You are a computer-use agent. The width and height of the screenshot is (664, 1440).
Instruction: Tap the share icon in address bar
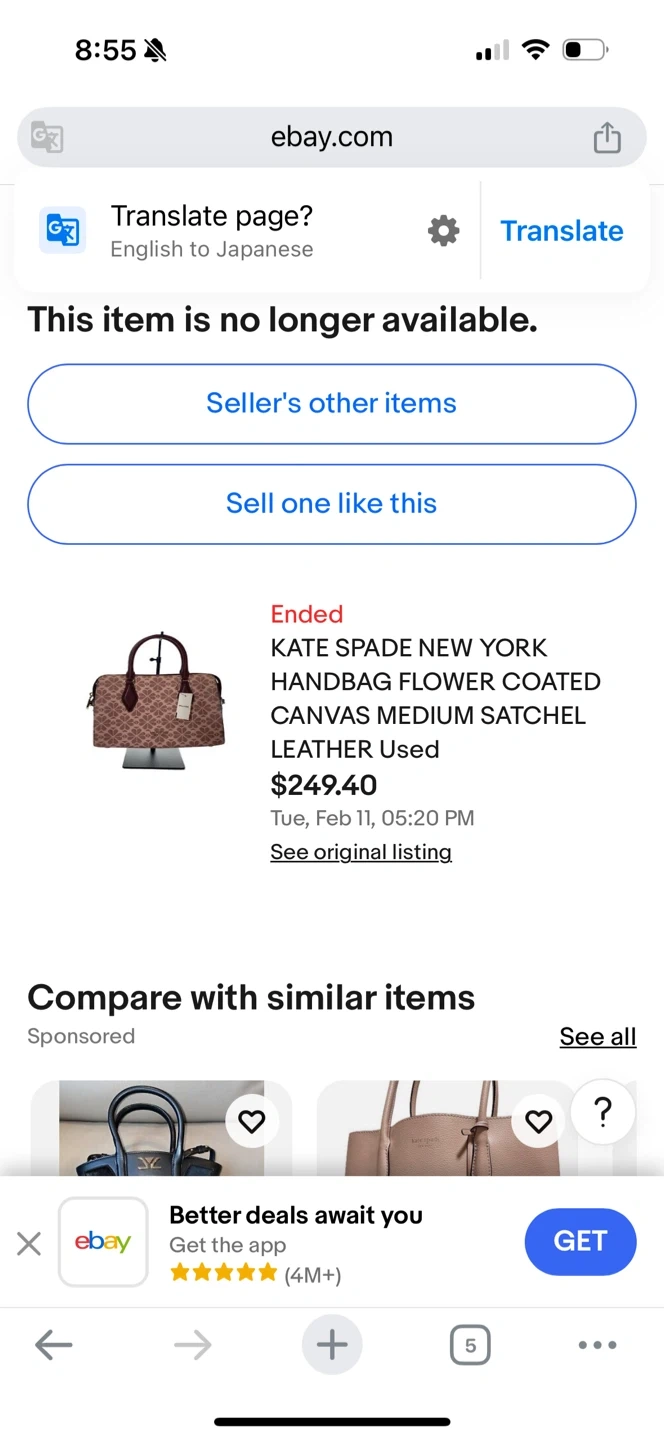(607, 137)
